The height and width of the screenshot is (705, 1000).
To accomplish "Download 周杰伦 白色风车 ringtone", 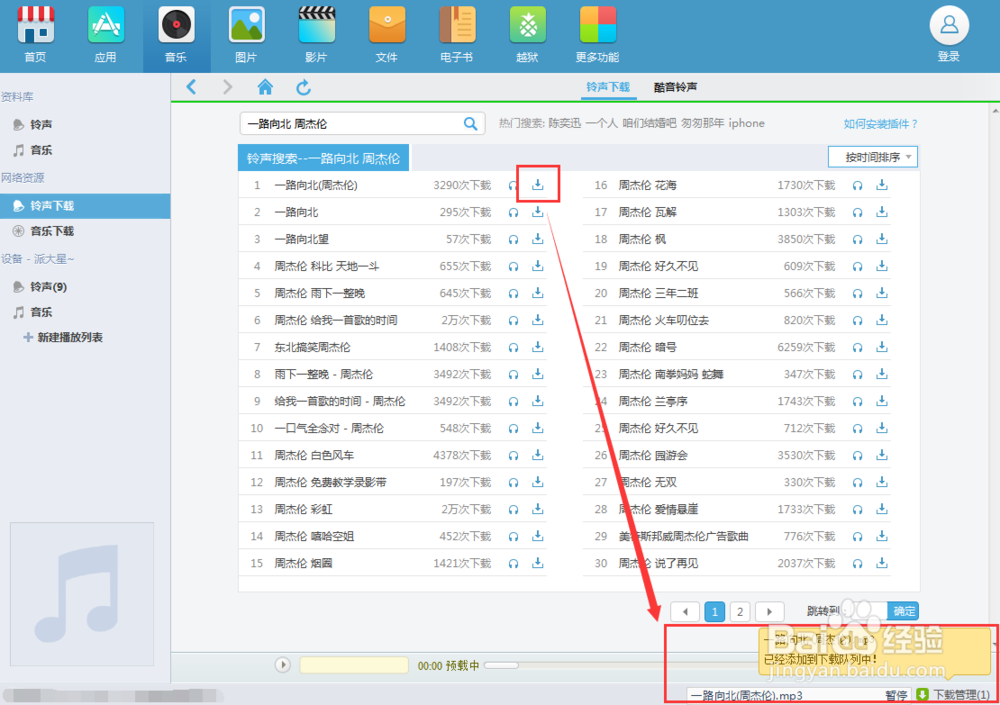I will coord(538,455).
